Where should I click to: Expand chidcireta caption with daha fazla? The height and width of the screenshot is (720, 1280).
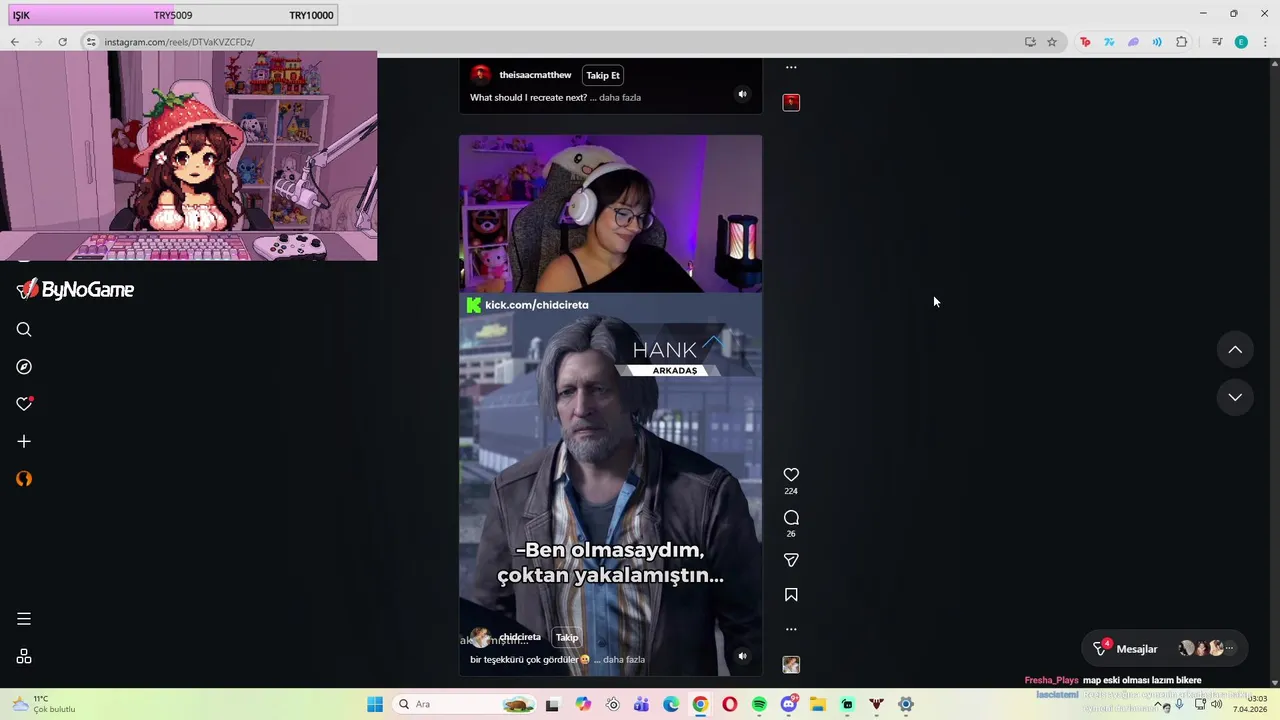click(x=624, y=659)
